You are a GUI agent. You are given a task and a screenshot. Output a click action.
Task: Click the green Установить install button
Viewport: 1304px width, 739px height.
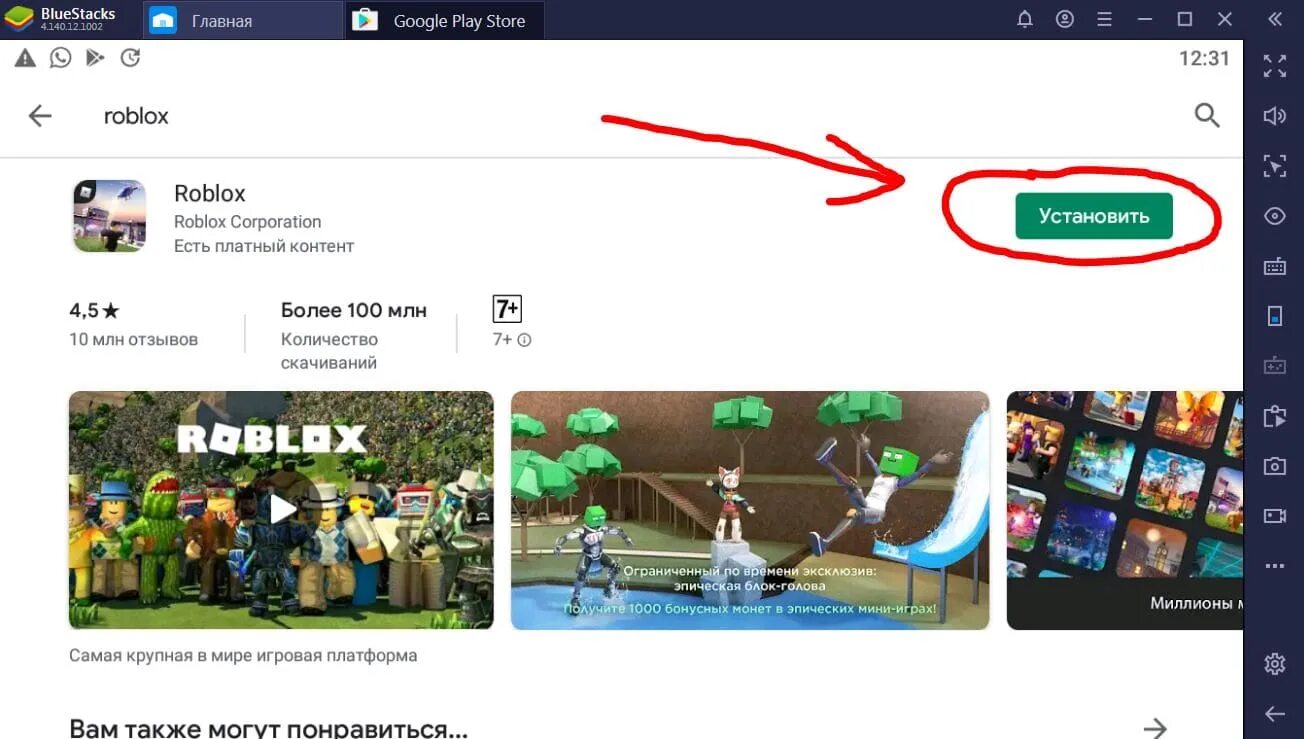tap(1094, 216)
